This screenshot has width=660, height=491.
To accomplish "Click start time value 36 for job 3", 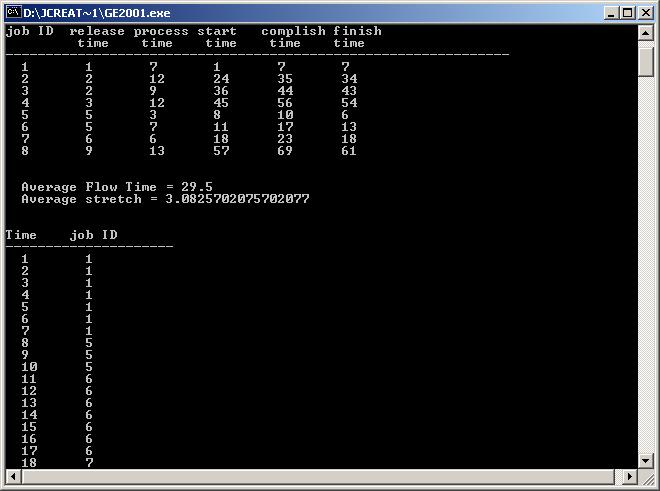I will pyautogui.click(x=221, y=91).
